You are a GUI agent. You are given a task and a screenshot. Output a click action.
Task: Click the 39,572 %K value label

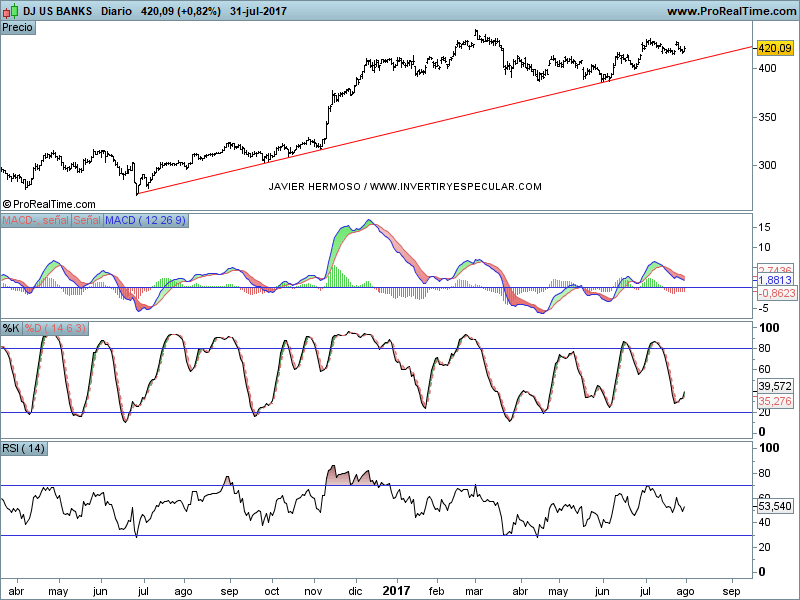[x=775, y=386]
